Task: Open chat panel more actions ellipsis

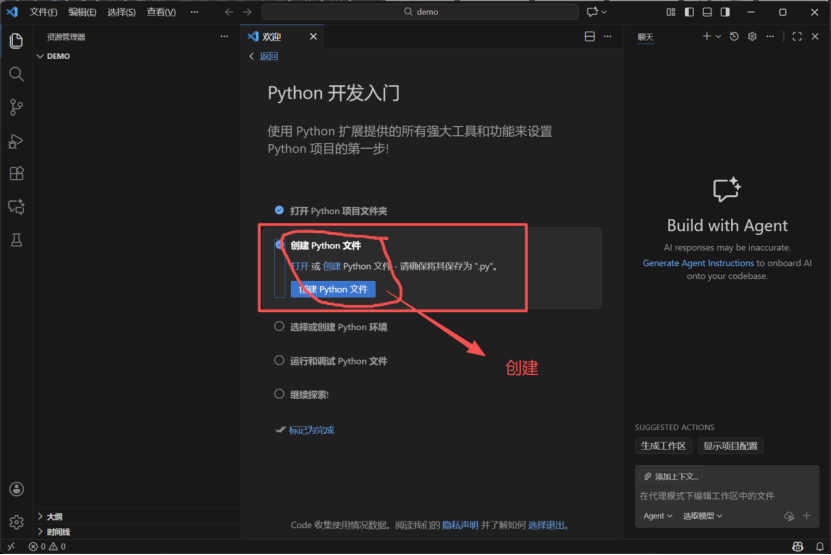Action: click(x=770, y=37)
